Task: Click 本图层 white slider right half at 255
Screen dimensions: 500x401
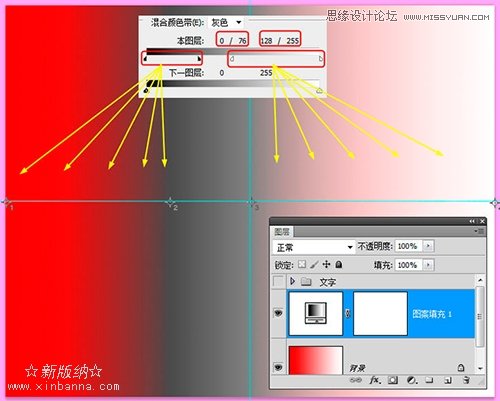Action: point(321,59)
